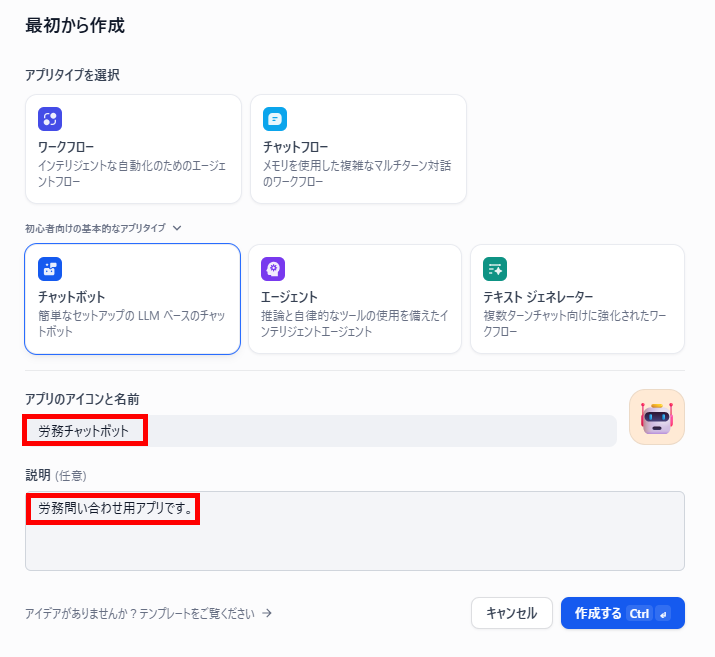Click the ワークフロー purple icon
715x657 pixels.
[x=50, y=119]
